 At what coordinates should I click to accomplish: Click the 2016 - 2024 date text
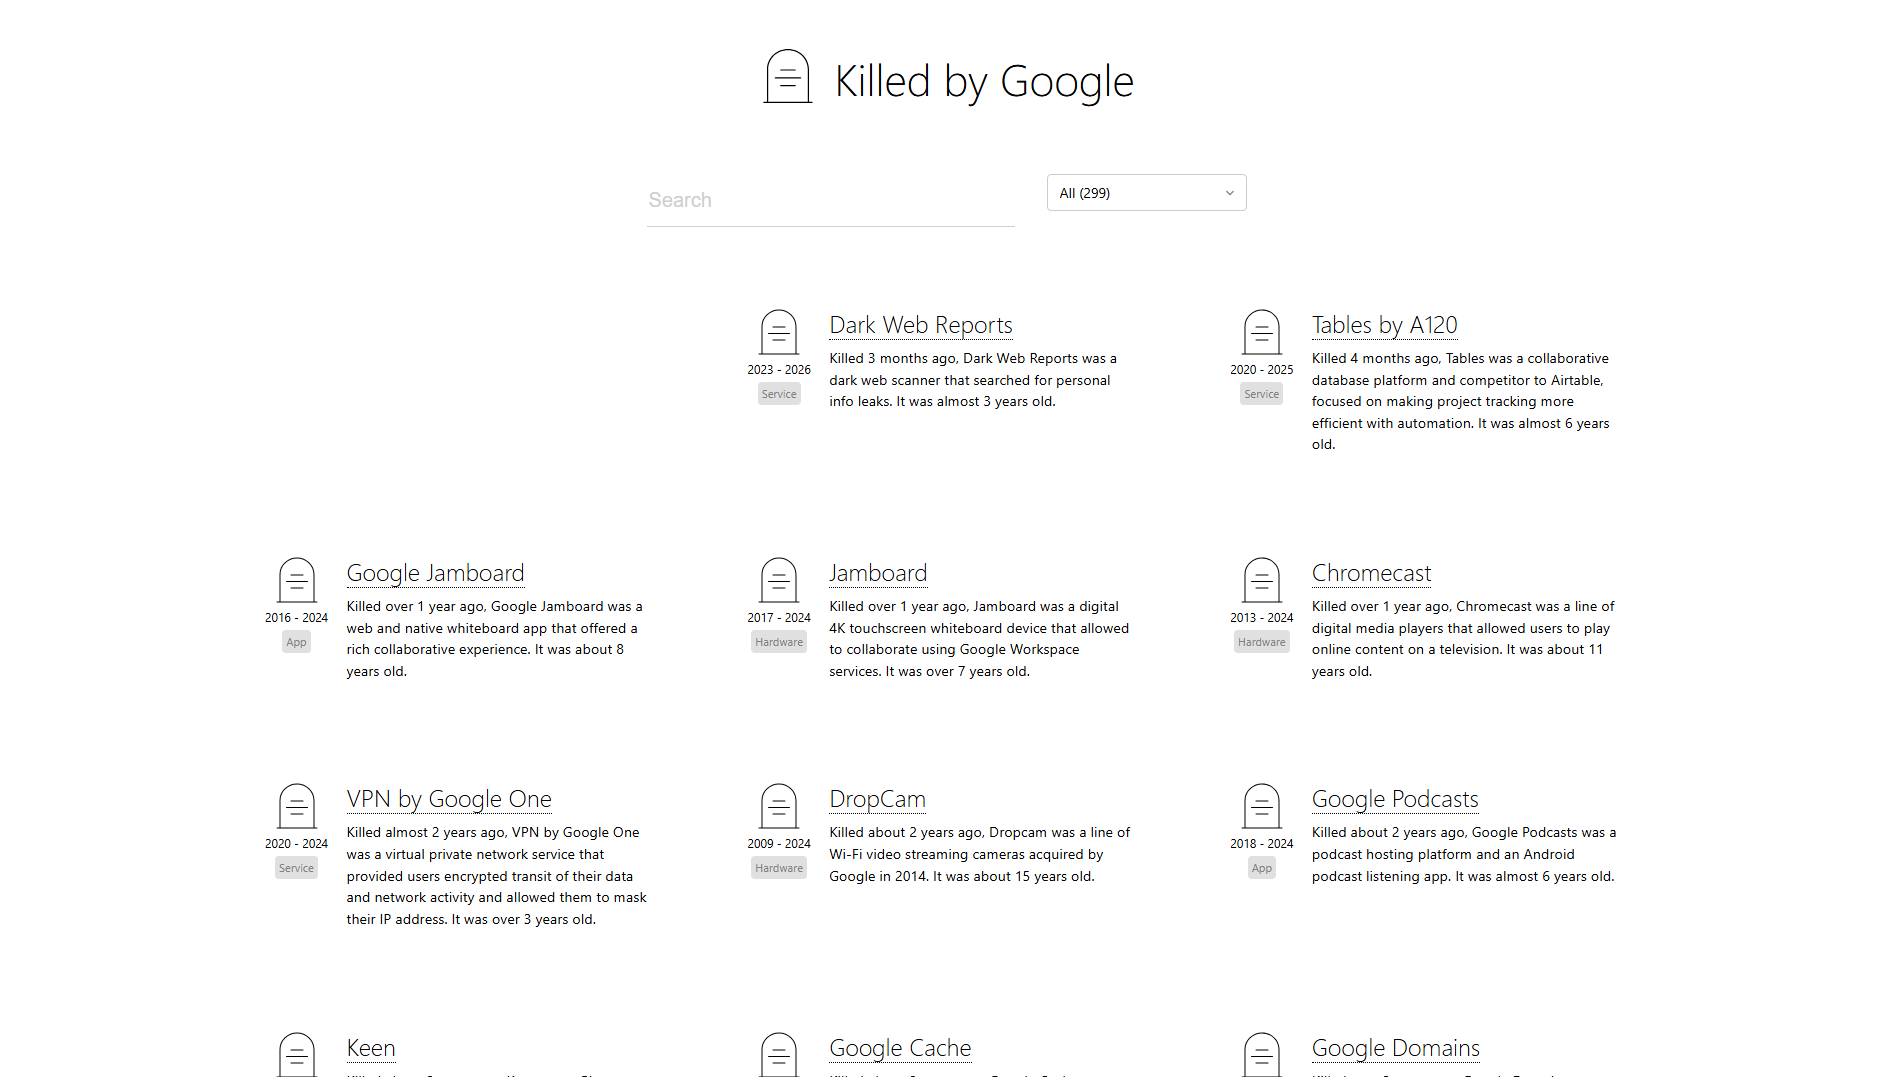(x=296, y=617)
